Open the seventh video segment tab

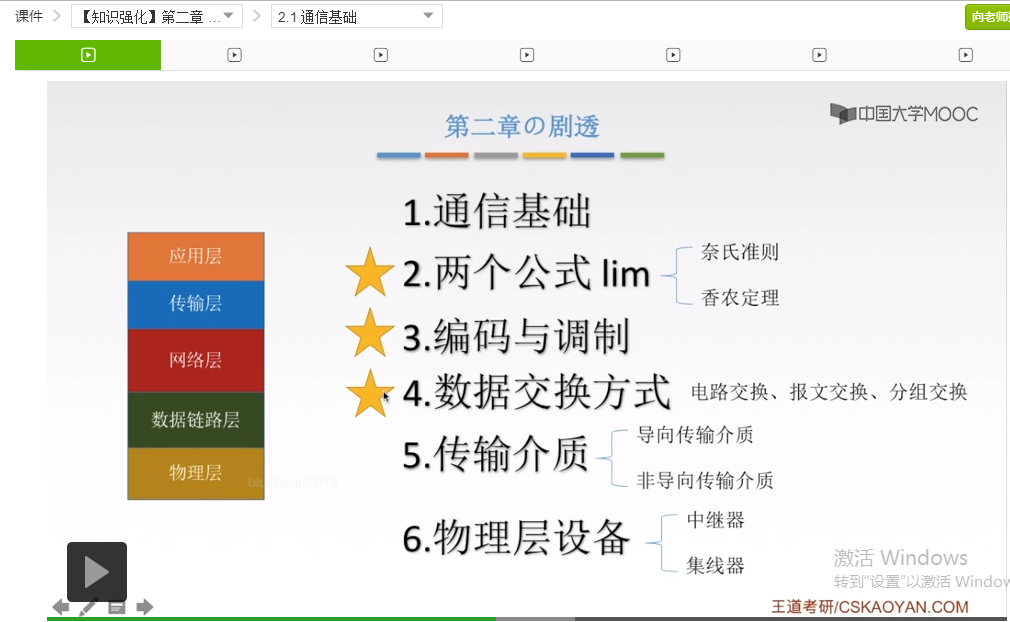point(966,55)
